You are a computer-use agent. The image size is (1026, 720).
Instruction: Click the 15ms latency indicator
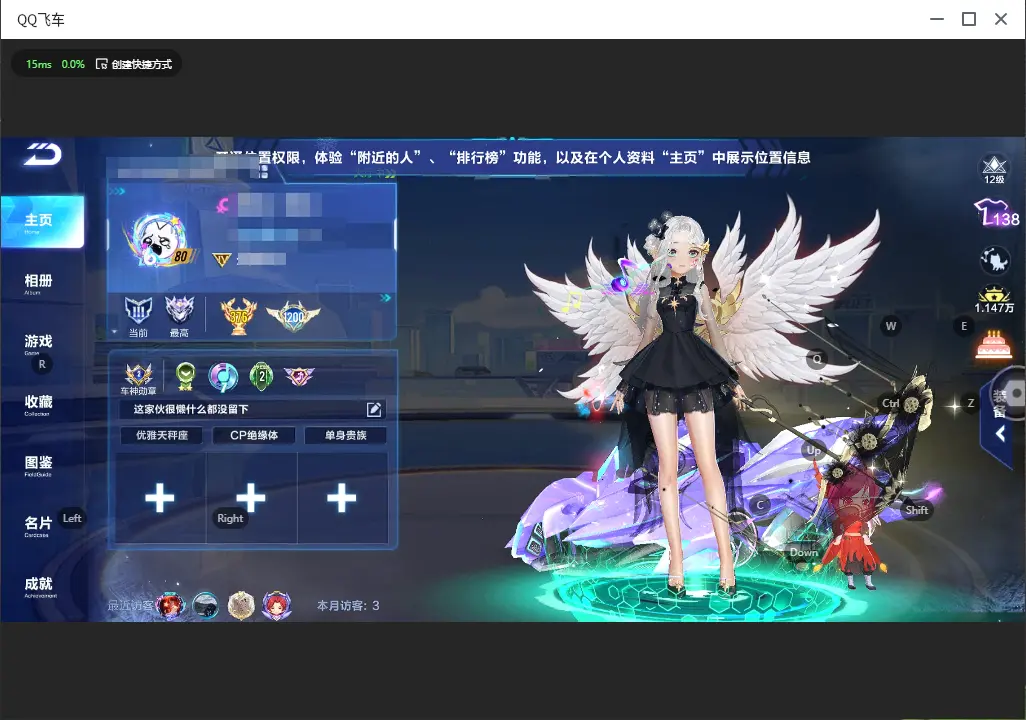tap(39, 64)
